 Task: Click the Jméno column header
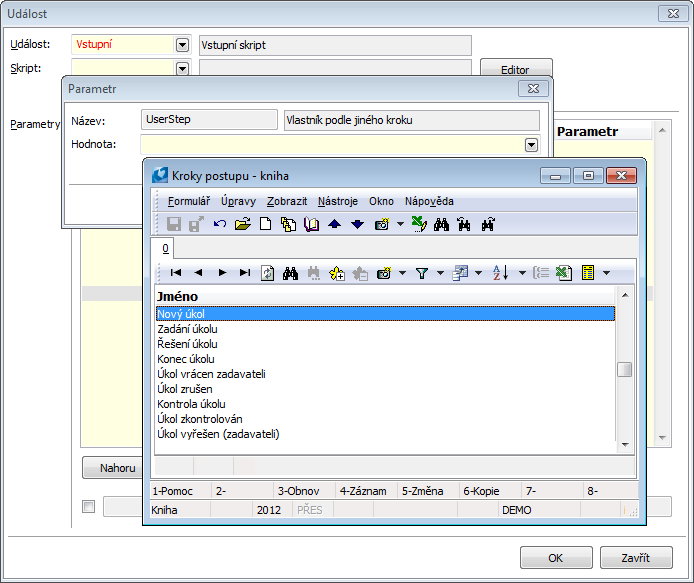[x=385, y=296]
